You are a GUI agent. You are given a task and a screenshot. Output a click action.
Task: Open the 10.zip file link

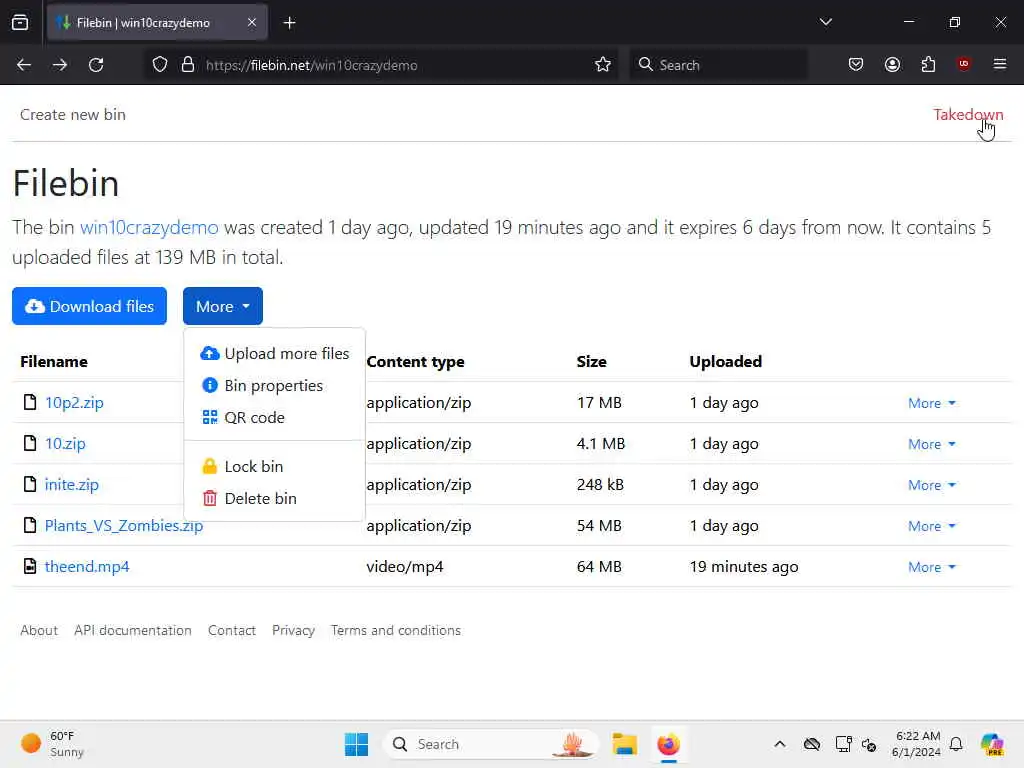65,444
